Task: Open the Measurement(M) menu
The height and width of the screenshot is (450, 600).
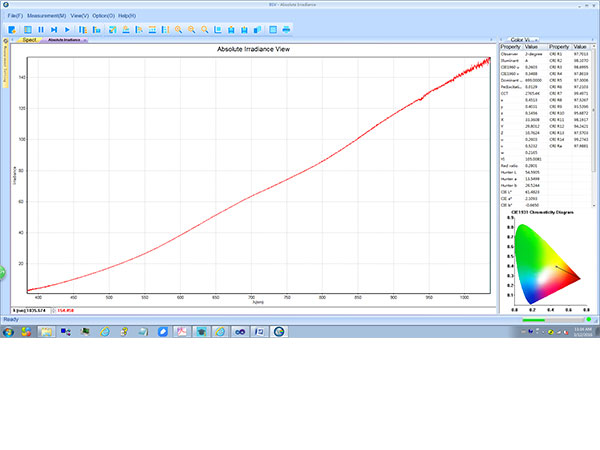Action: click(x=49, y=16)
